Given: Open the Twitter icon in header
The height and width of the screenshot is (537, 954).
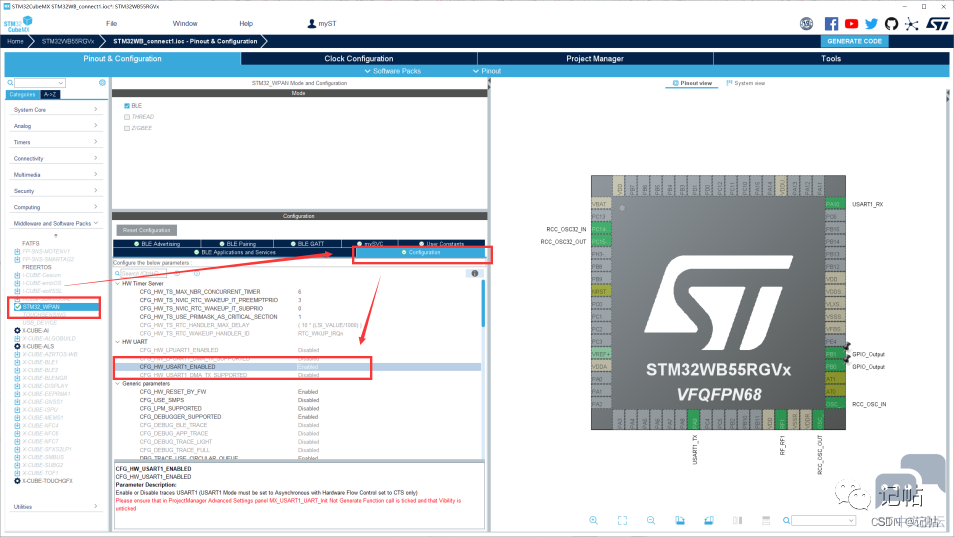Looking at the screenshot, I should [x=871, y=24].
